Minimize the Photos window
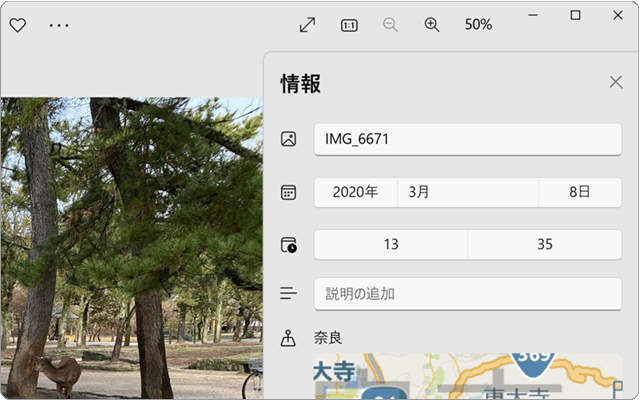 click(x=533, y=16)
